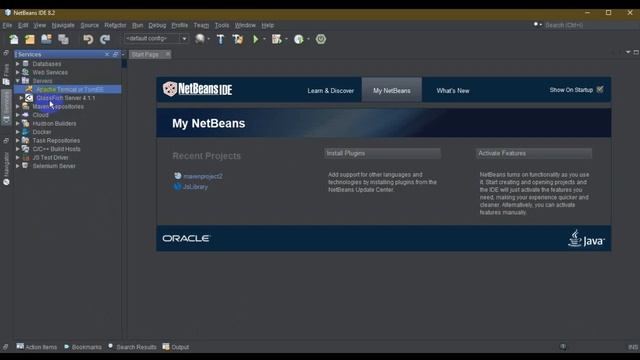640x360 pixels.
Task: Uncheck the Show On Startup checkbox
Action: [x=600, y=89]
